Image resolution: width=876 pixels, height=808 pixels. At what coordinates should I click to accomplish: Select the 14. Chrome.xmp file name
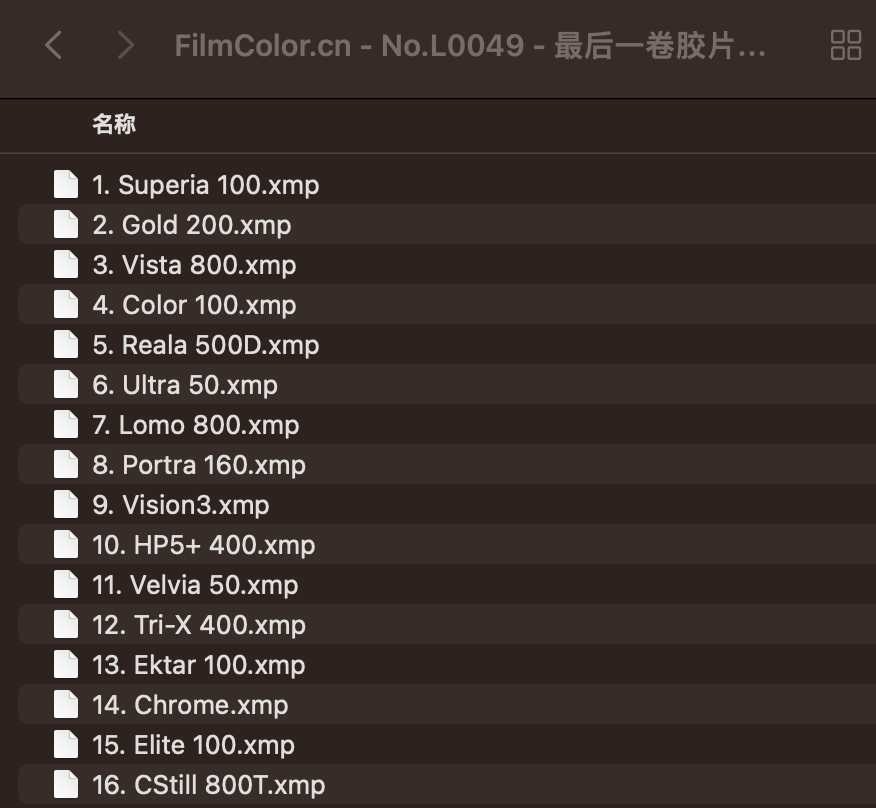pyautogui.click(x=190, y=705)
